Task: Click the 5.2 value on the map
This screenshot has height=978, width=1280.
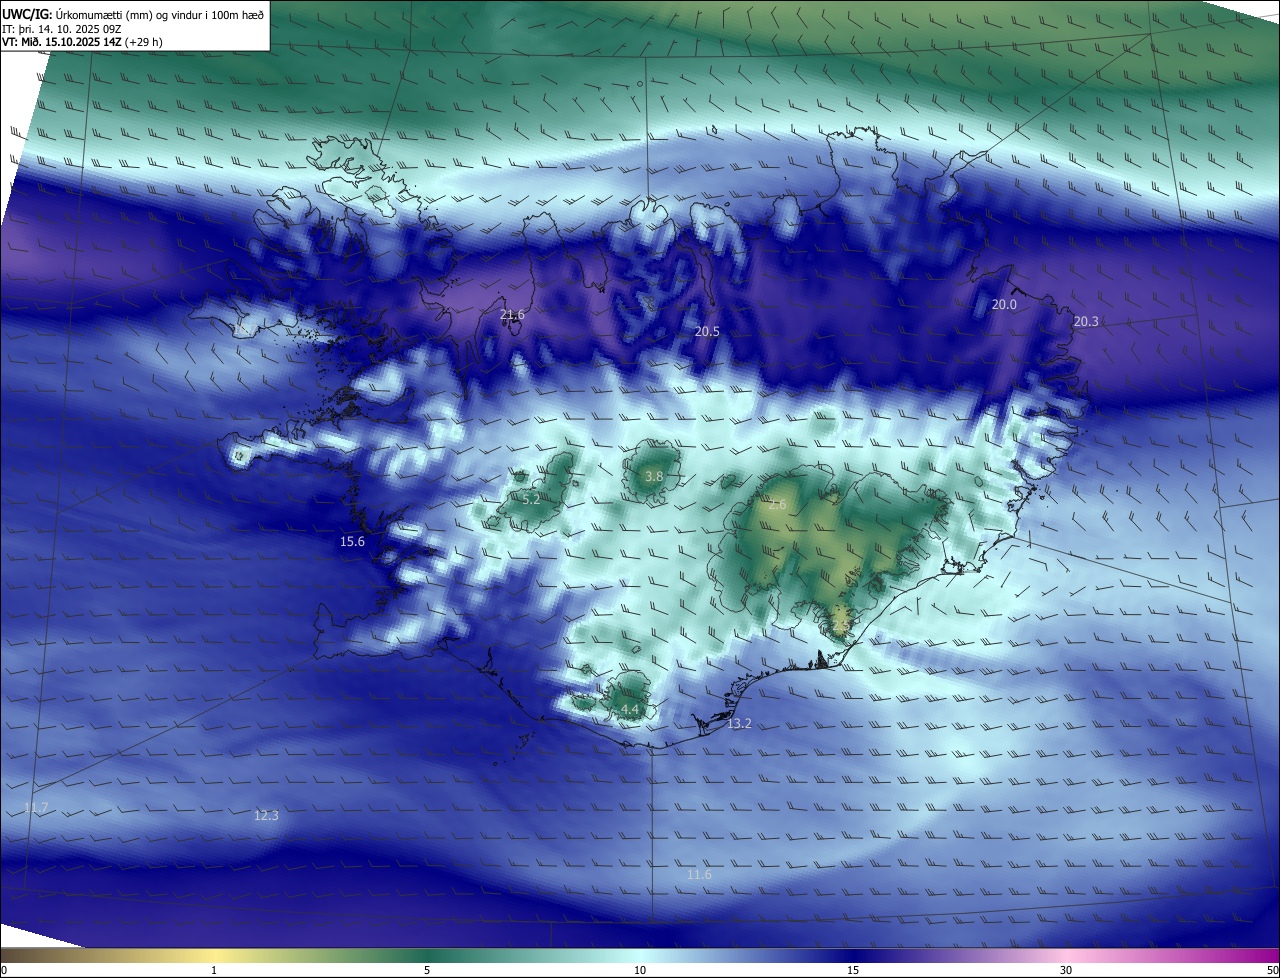Action: pos(532,498)
